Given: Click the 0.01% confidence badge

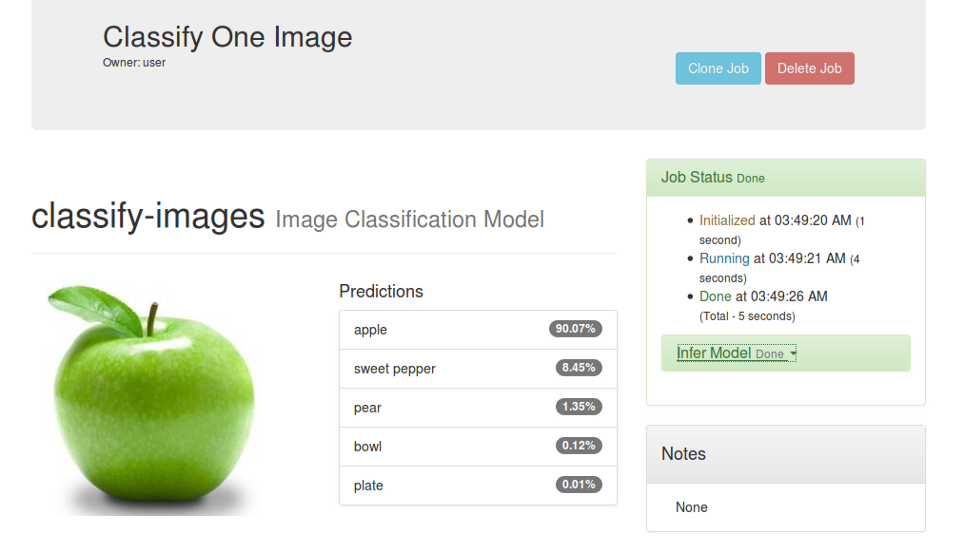Looking at the screenshot, I should (578, 485).
